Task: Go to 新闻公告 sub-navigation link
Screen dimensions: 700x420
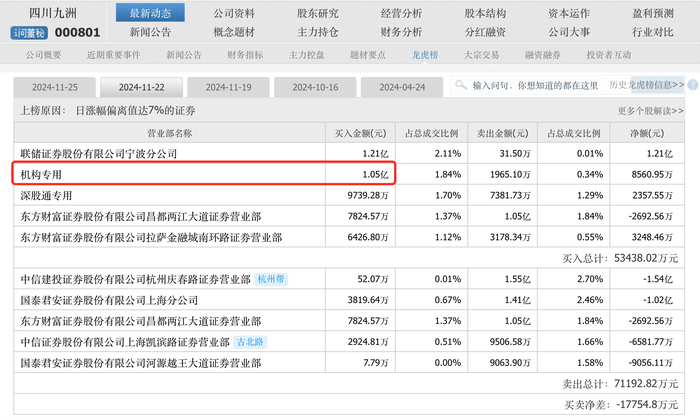Action: 184,55
